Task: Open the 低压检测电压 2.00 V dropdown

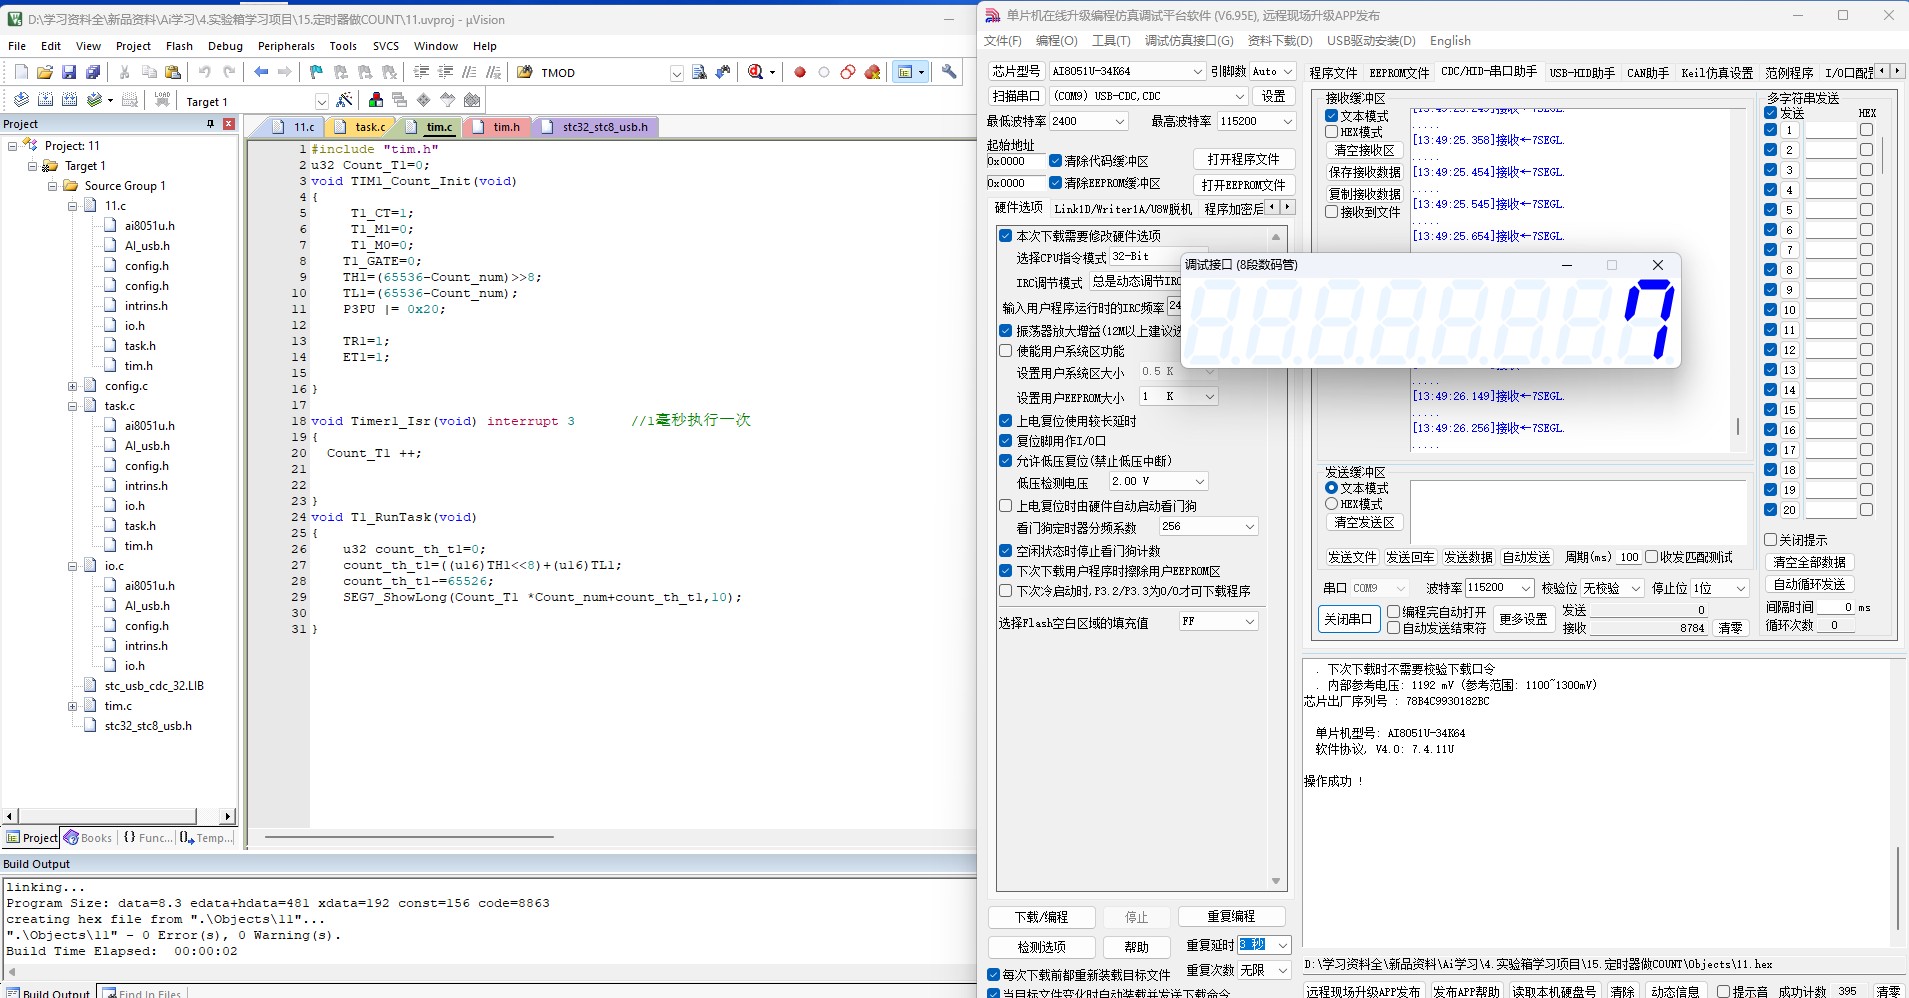Action: point(1200,482)
